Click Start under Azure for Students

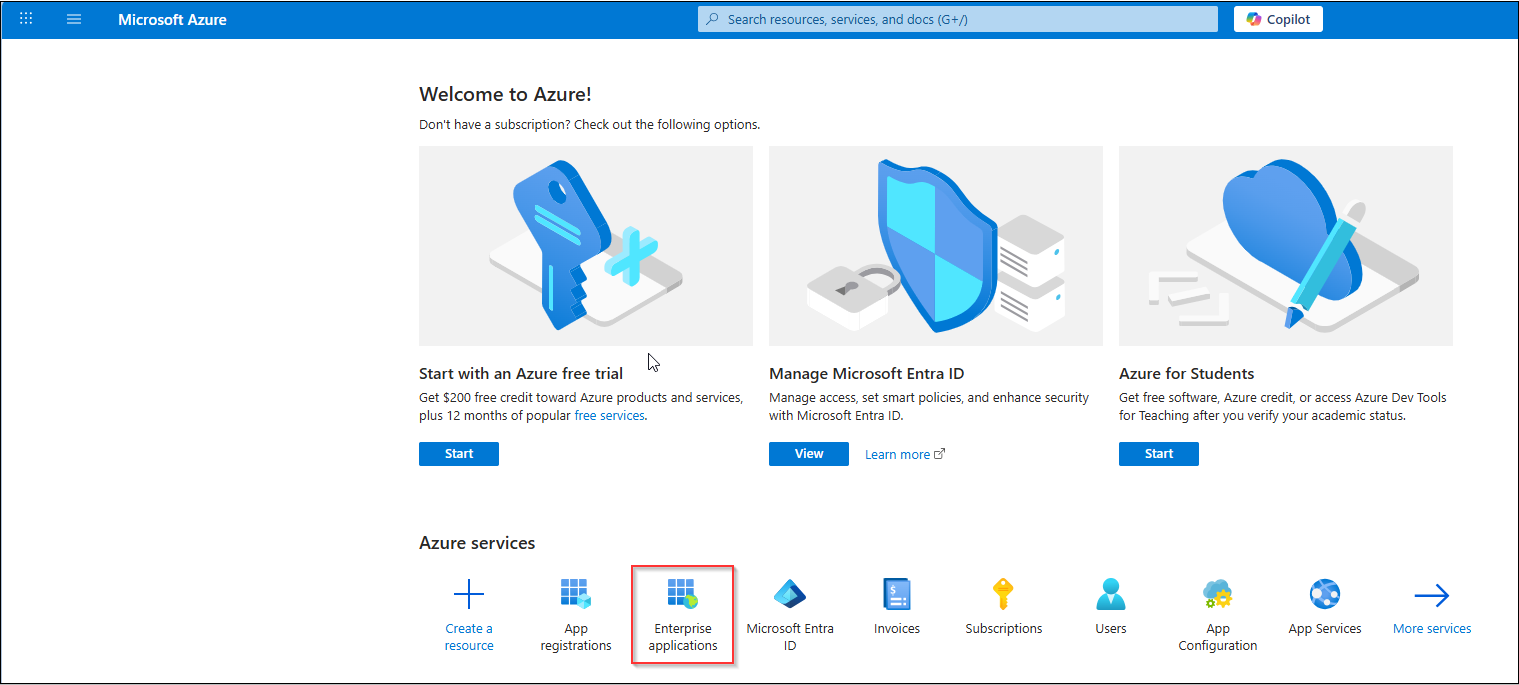[1159, 454]
